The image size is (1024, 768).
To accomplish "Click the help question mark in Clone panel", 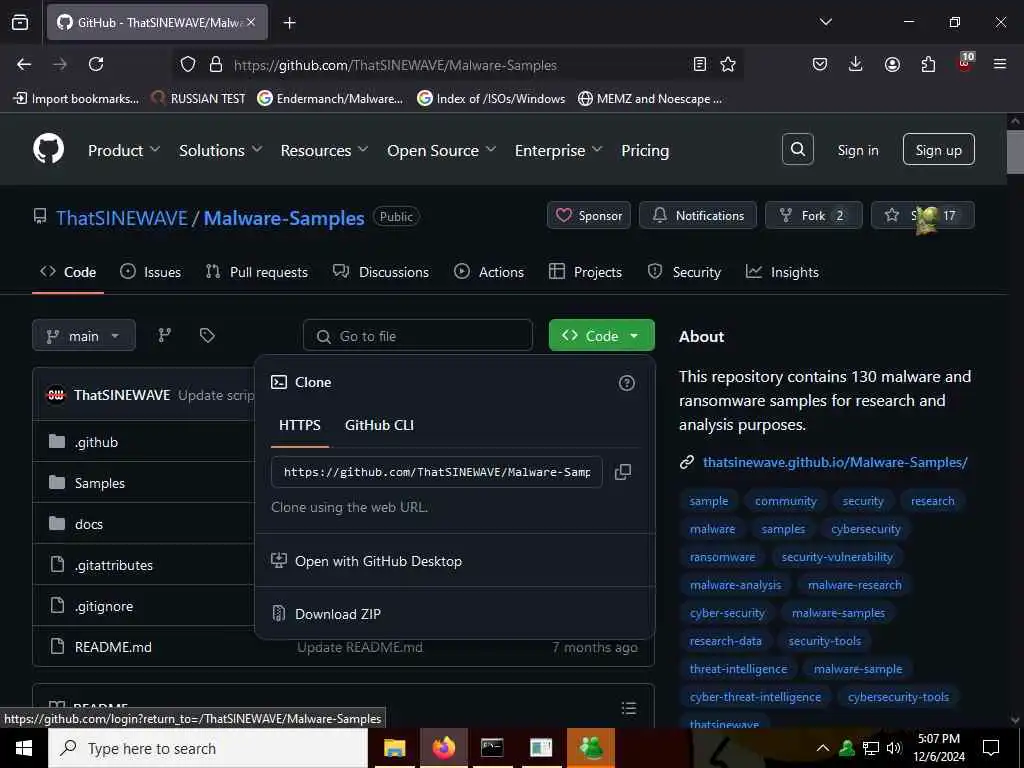I will 626,383.
